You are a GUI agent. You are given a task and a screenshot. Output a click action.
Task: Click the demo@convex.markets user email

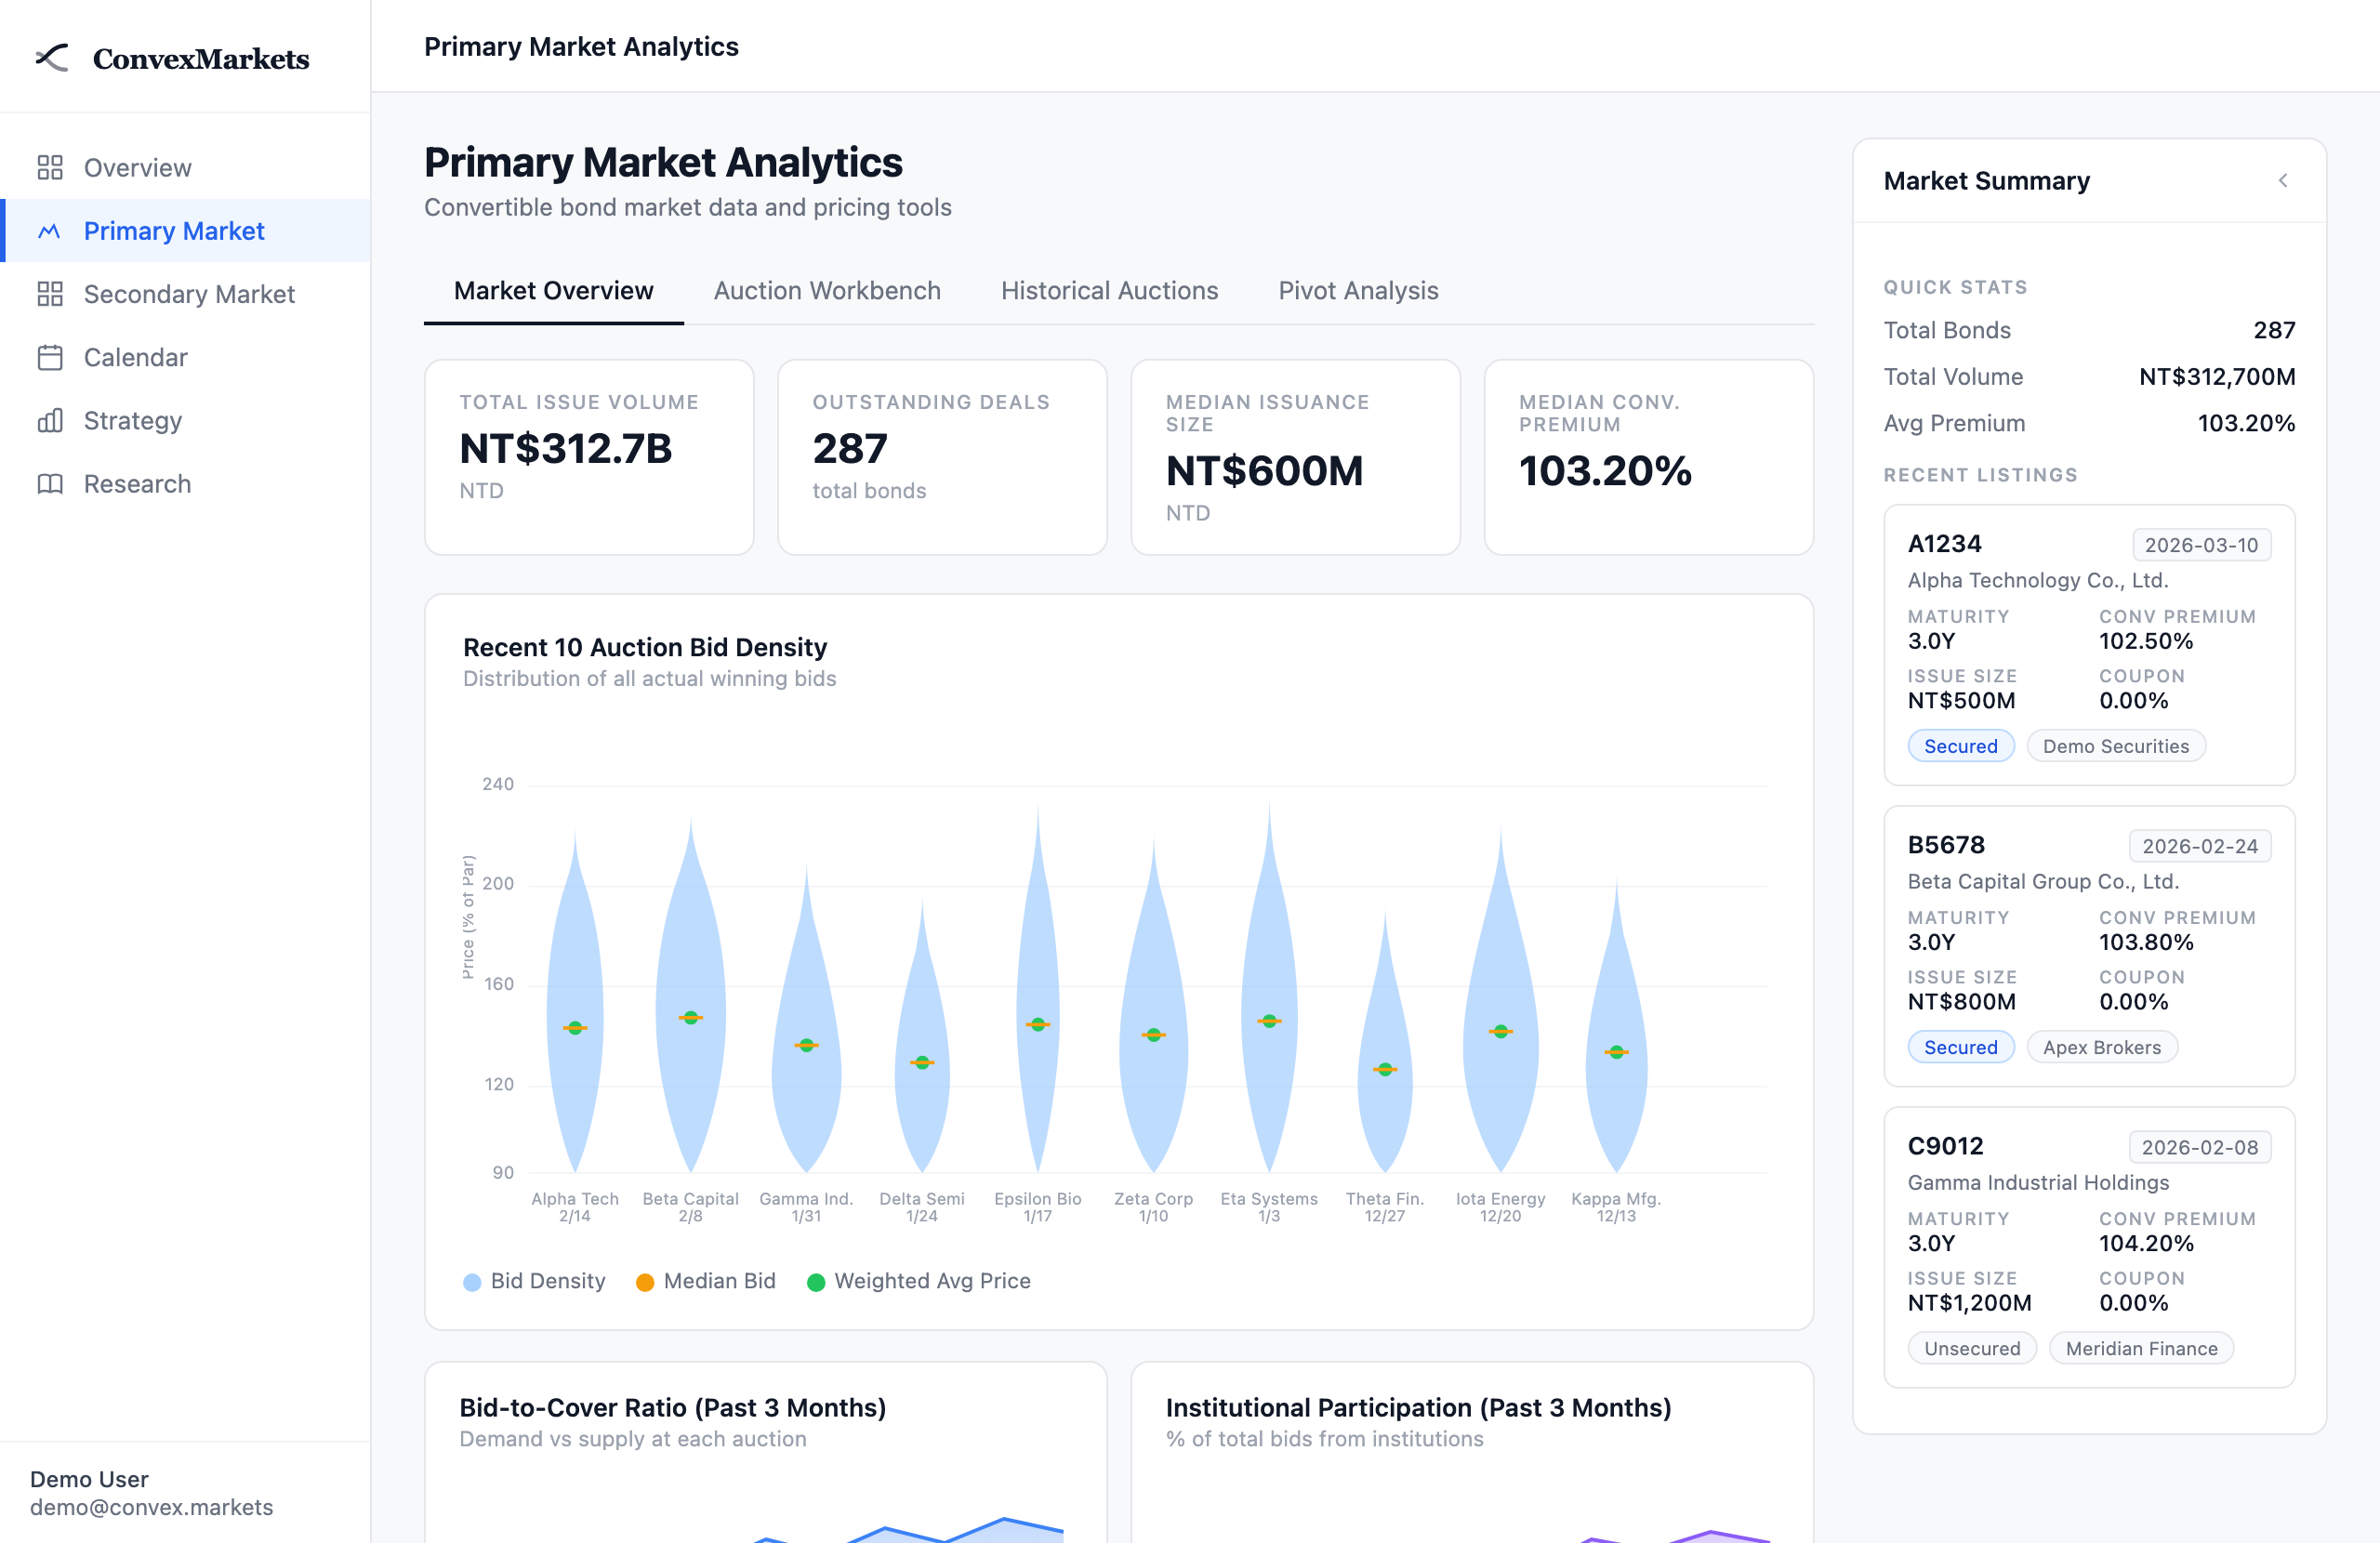151,1507
